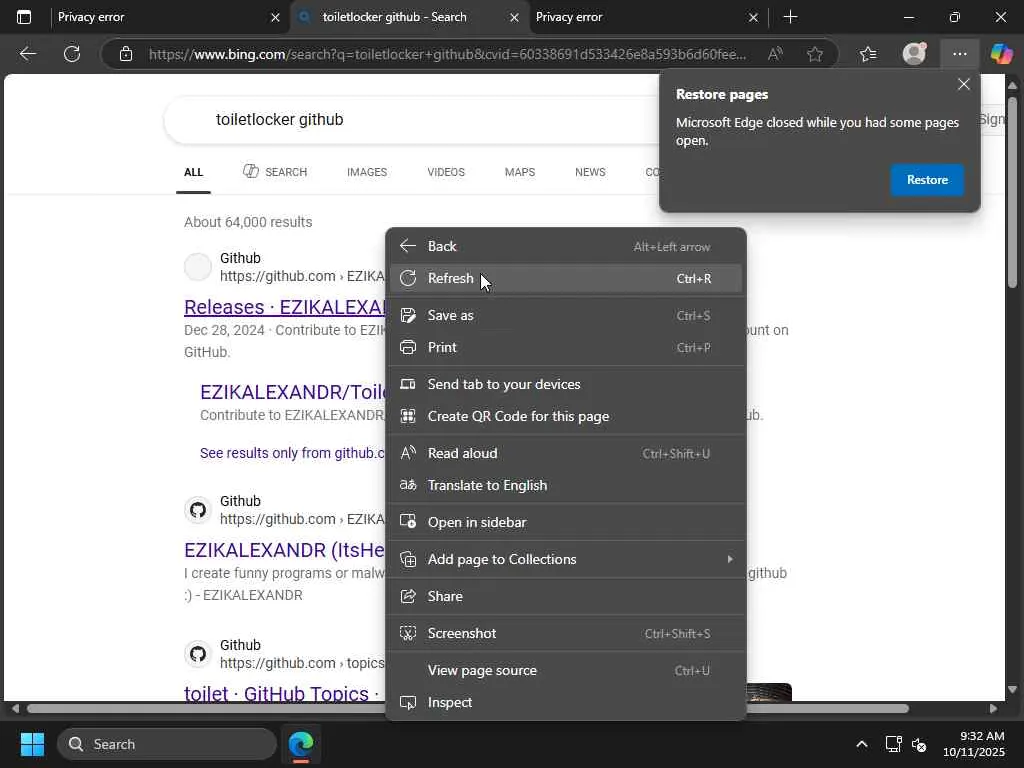1024x768 pixels.
Task: Select the MAPS search tab
Action: 520,172
